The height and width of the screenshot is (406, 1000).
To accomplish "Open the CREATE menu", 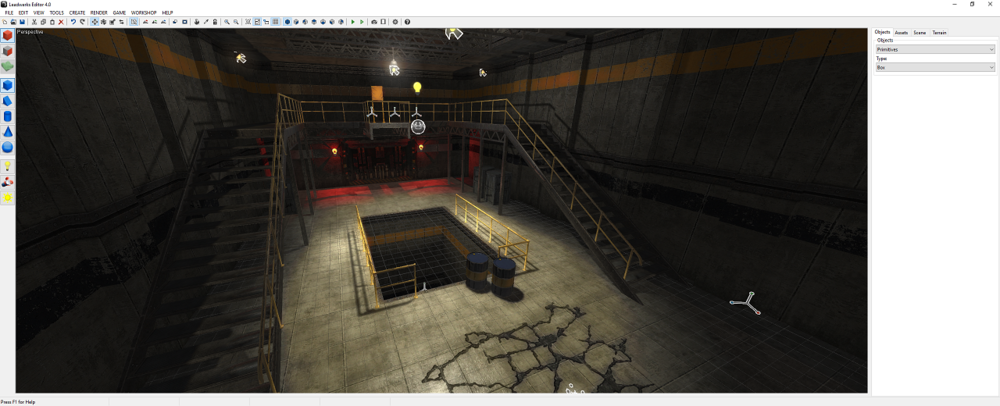I will [77, 13].
